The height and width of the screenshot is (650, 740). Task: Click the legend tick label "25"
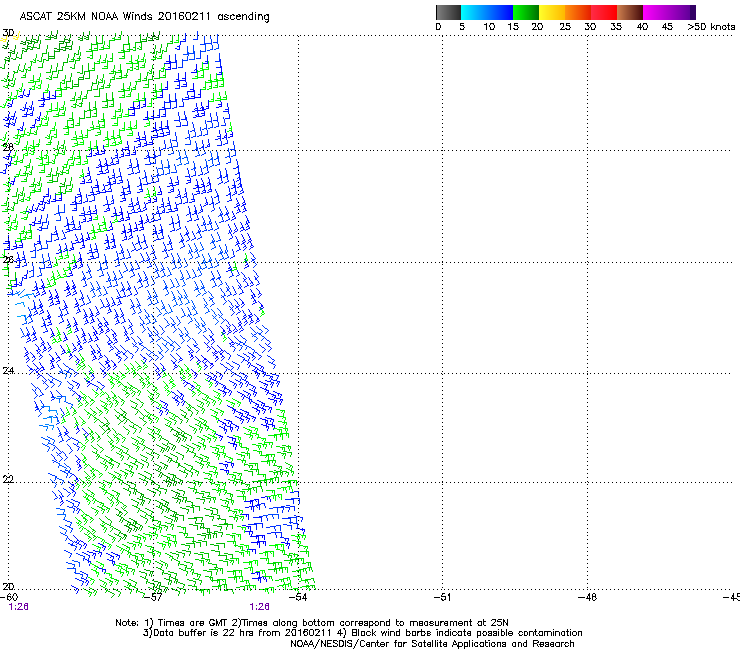coord(565,27)
